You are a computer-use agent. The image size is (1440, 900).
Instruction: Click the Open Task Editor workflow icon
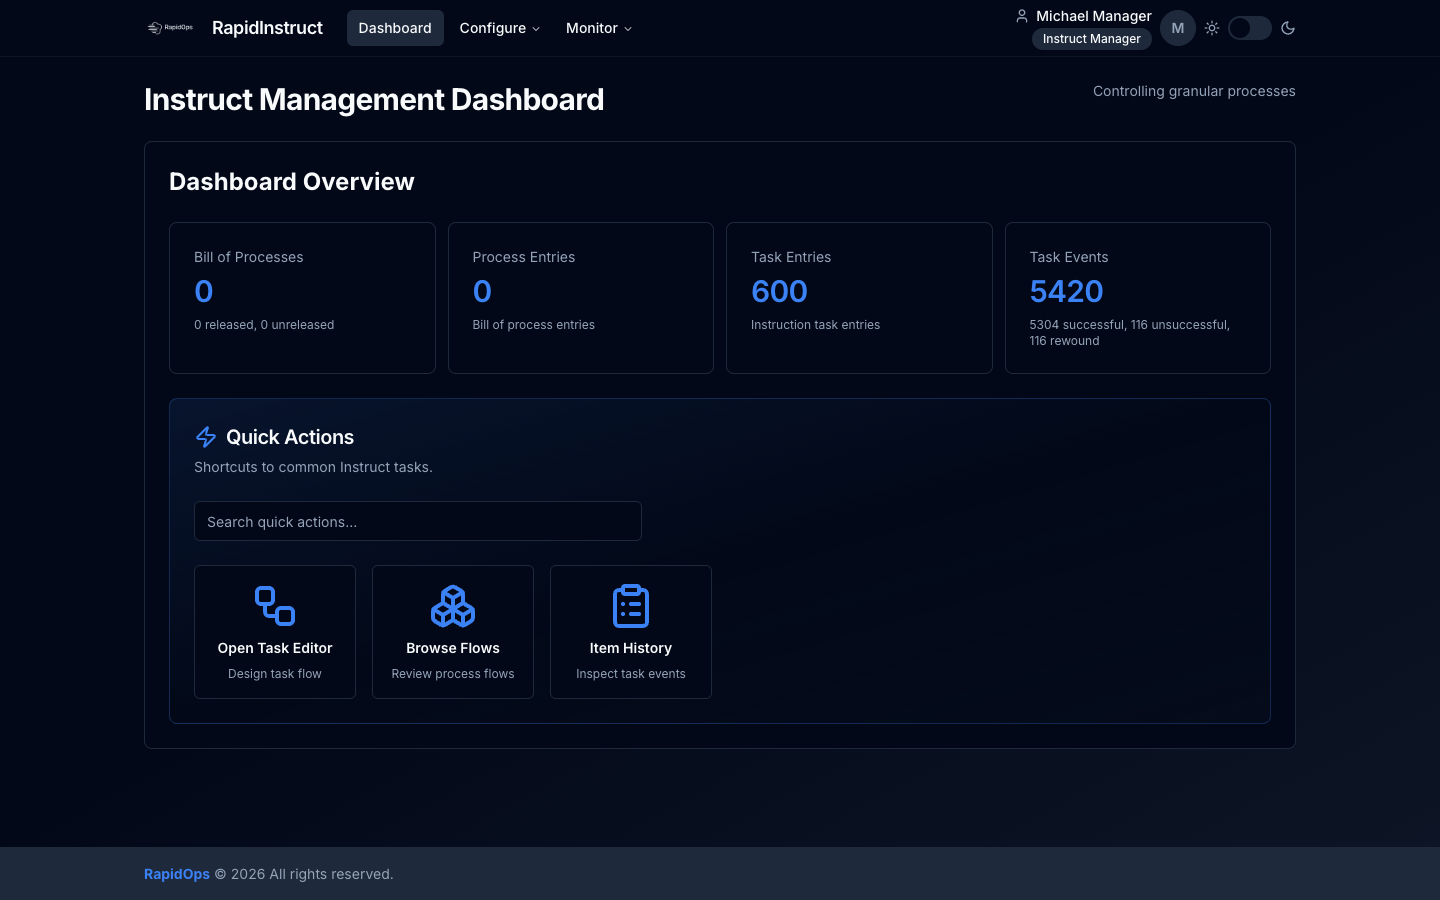(275, 606)
